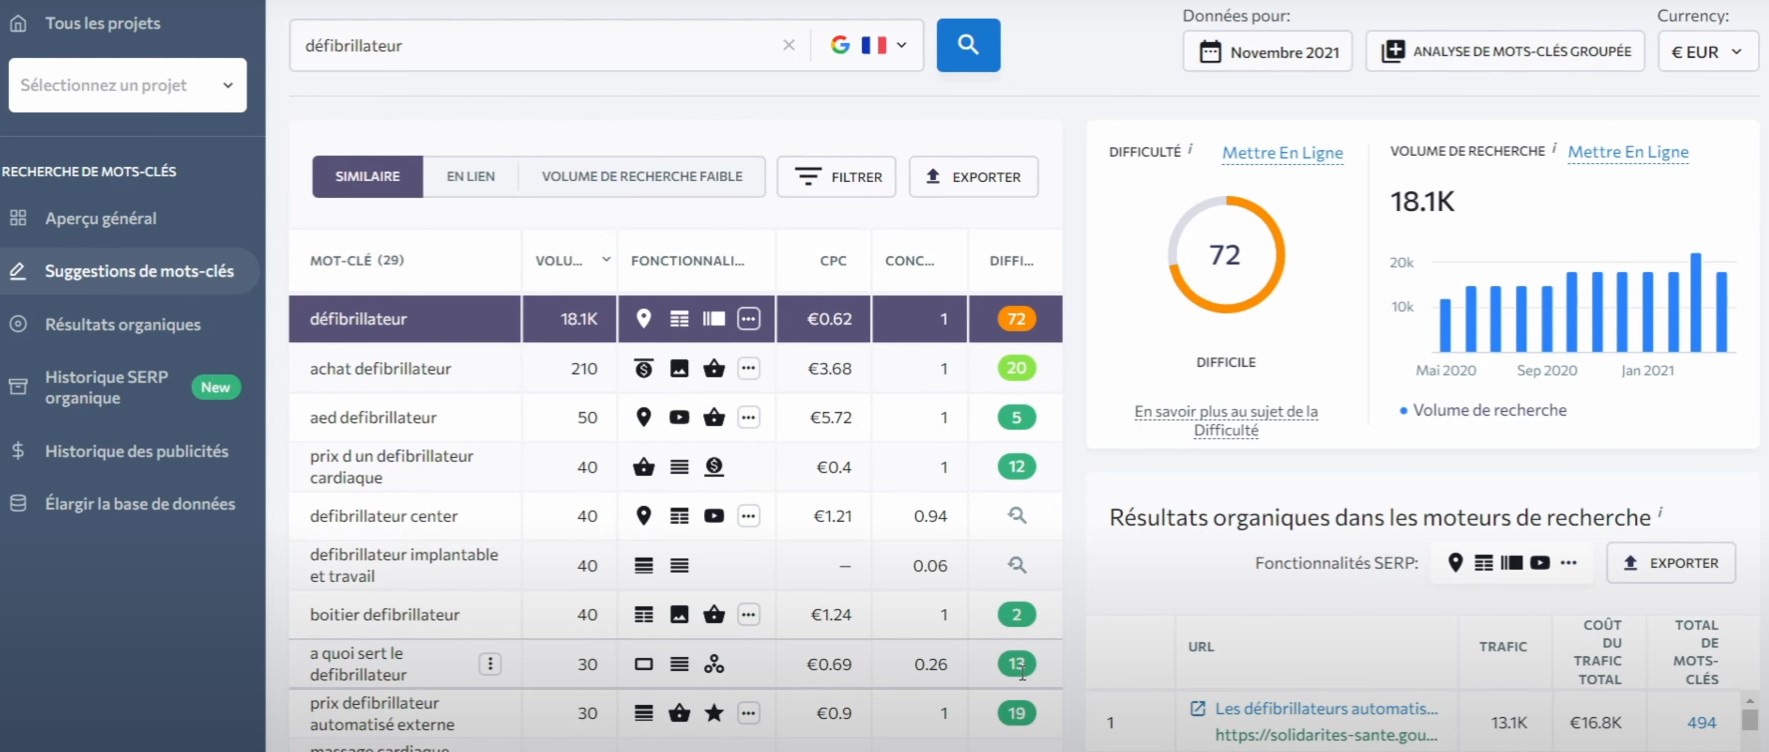Open Résultats organiques in the sidebar
1769x752 pixels.
(122, 324)
